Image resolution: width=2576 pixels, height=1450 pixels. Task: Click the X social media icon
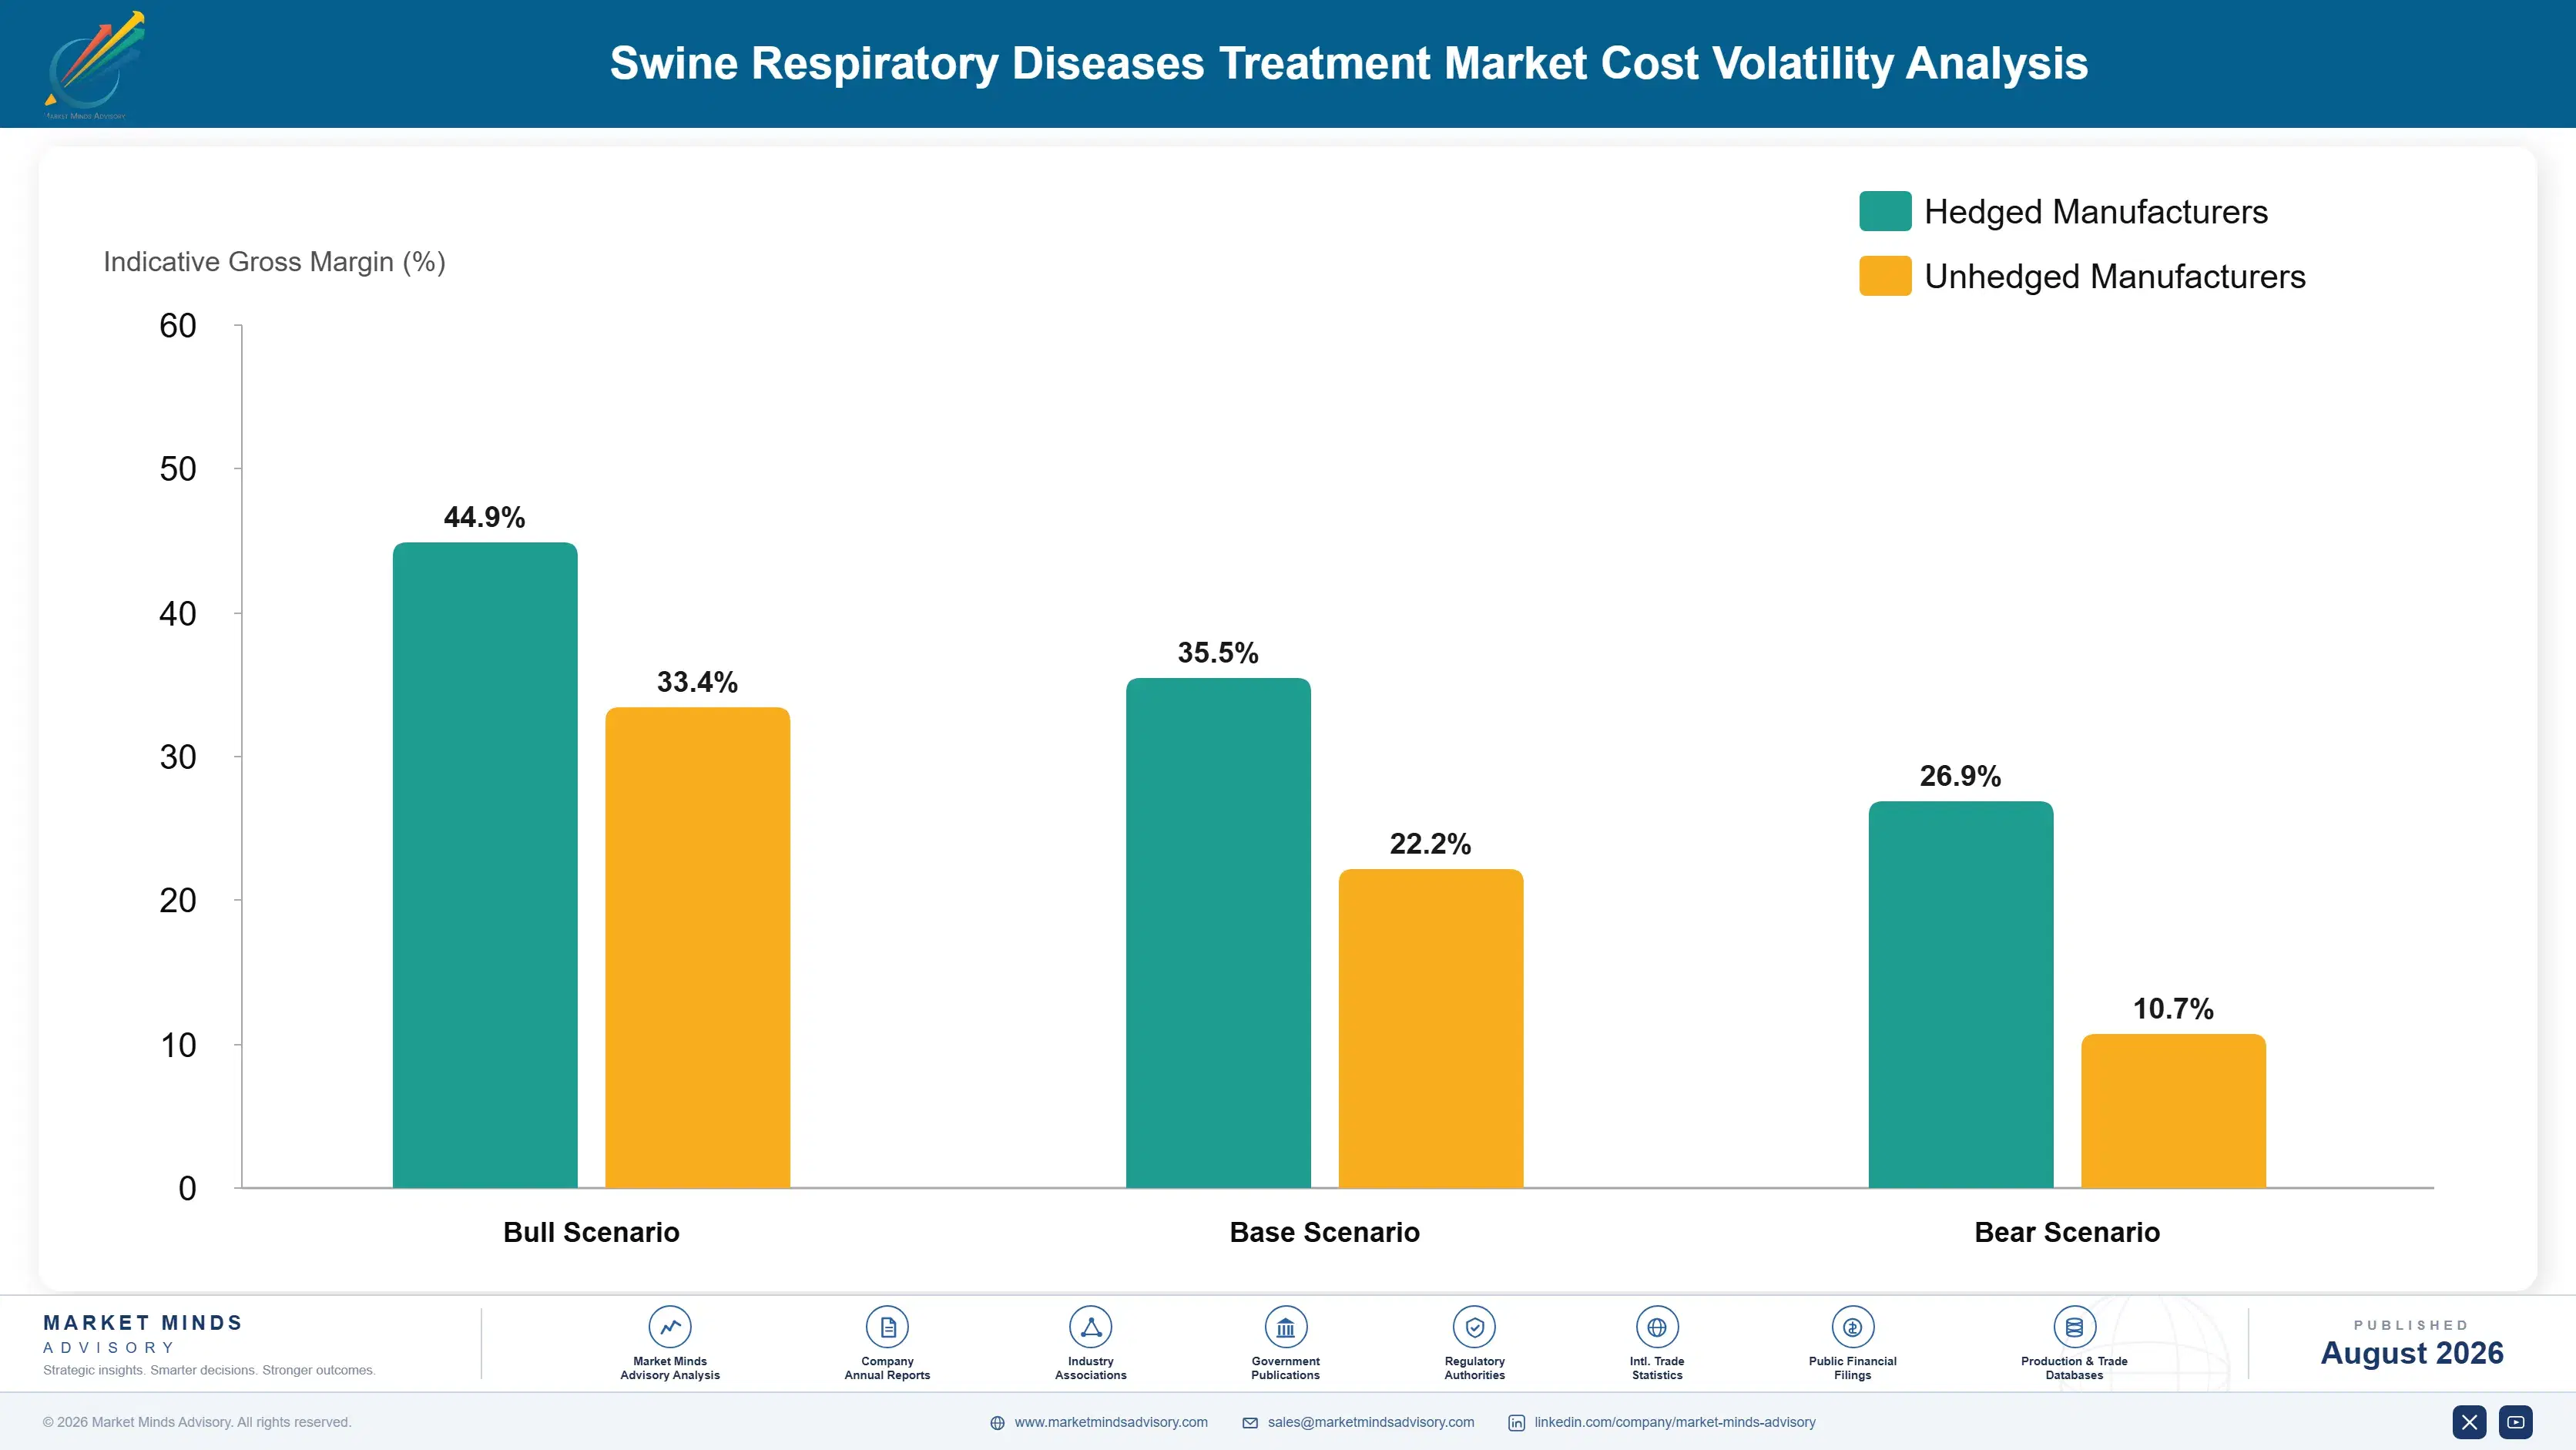point(2469,1422)
